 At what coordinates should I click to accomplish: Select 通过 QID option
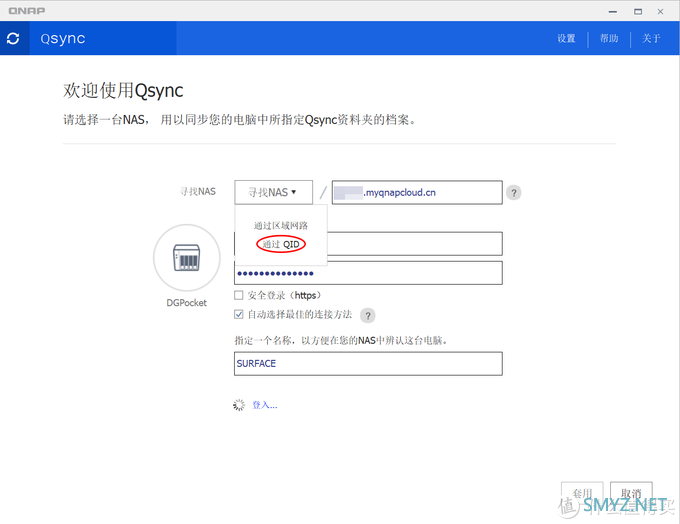(x=281, y=245)
